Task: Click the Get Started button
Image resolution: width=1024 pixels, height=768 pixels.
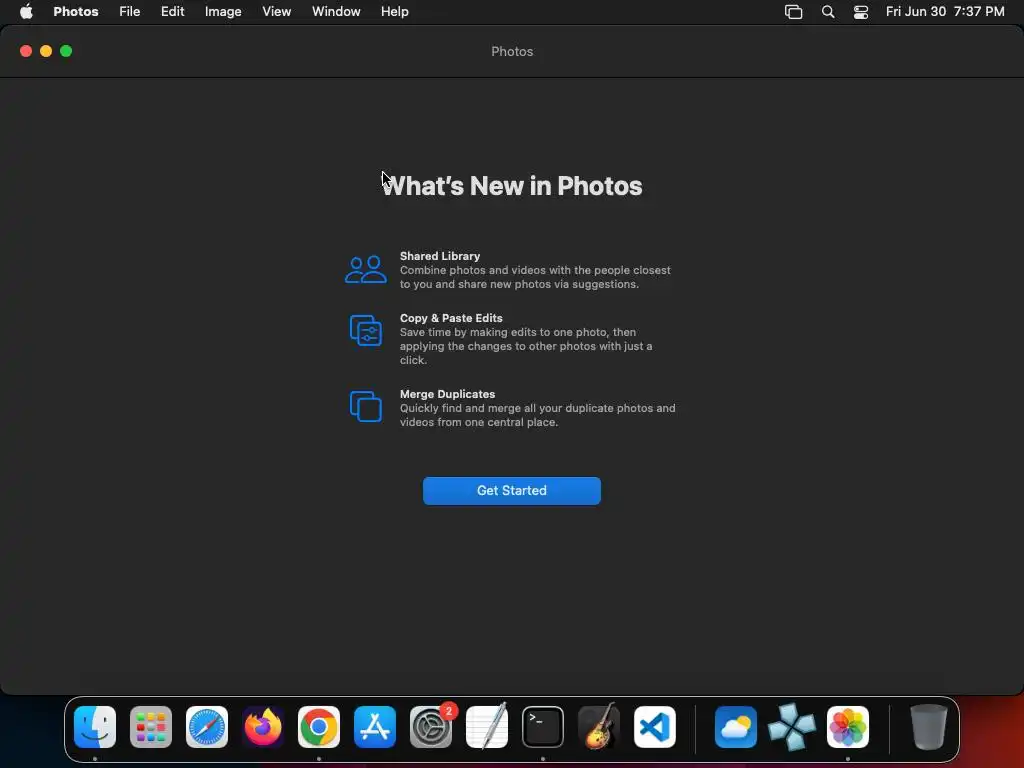Action: (x=511, y=490)
